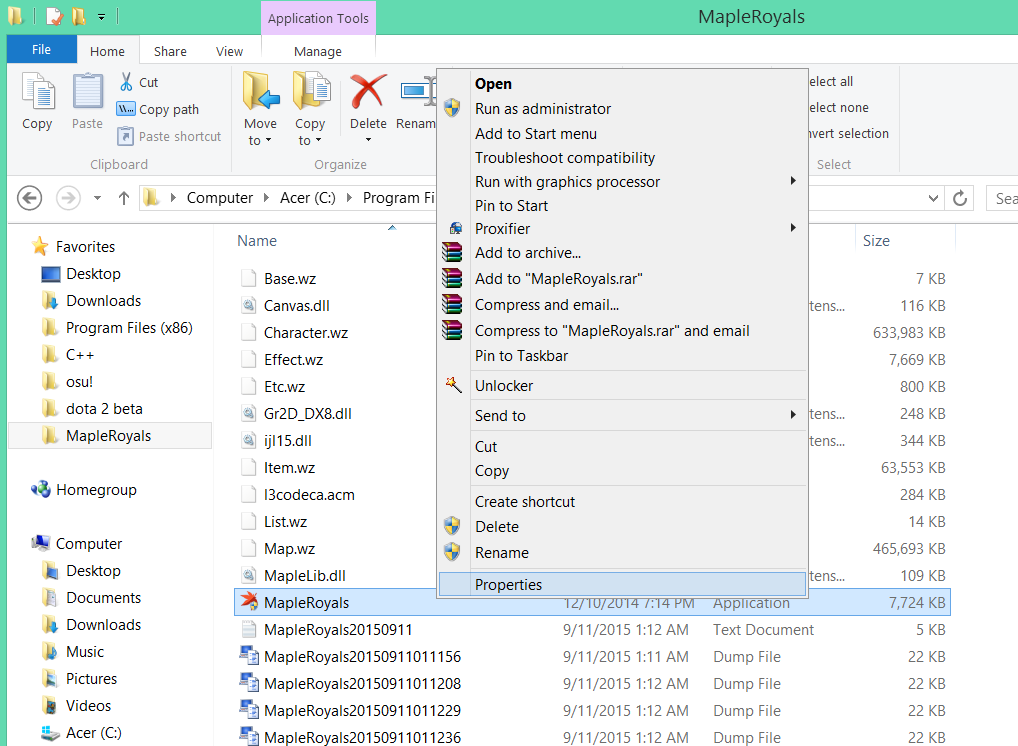Click the red Delete icon in ribbon
The height and width of the screenshot is (746, 1018).
(368, 92)
